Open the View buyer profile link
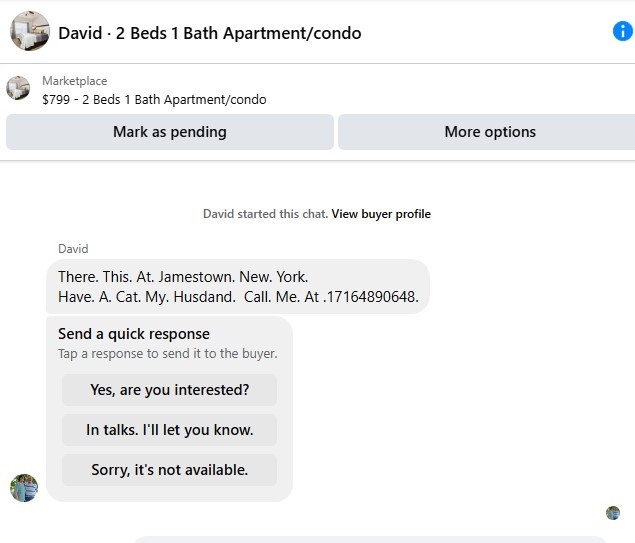The width and height of the screenshot is (635, 543). coord(381,214)
